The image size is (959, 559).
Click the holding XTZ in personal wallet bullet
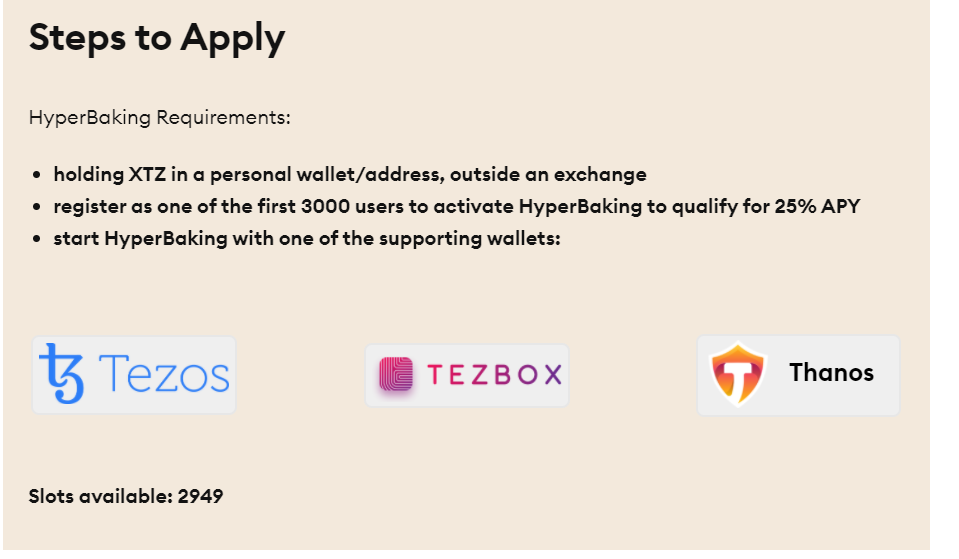click(350, 174)
